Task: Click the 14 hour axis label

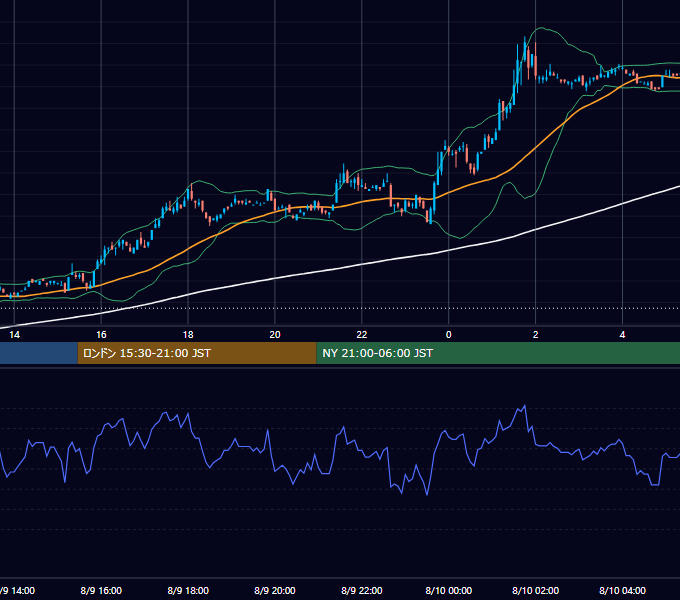Action: (x=14, y=335)
